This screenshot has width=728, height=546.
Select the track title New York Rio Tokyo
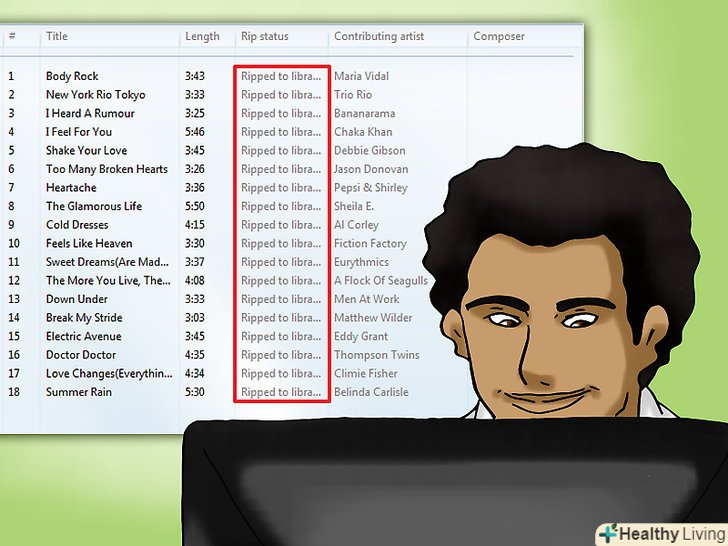[95, 95]
